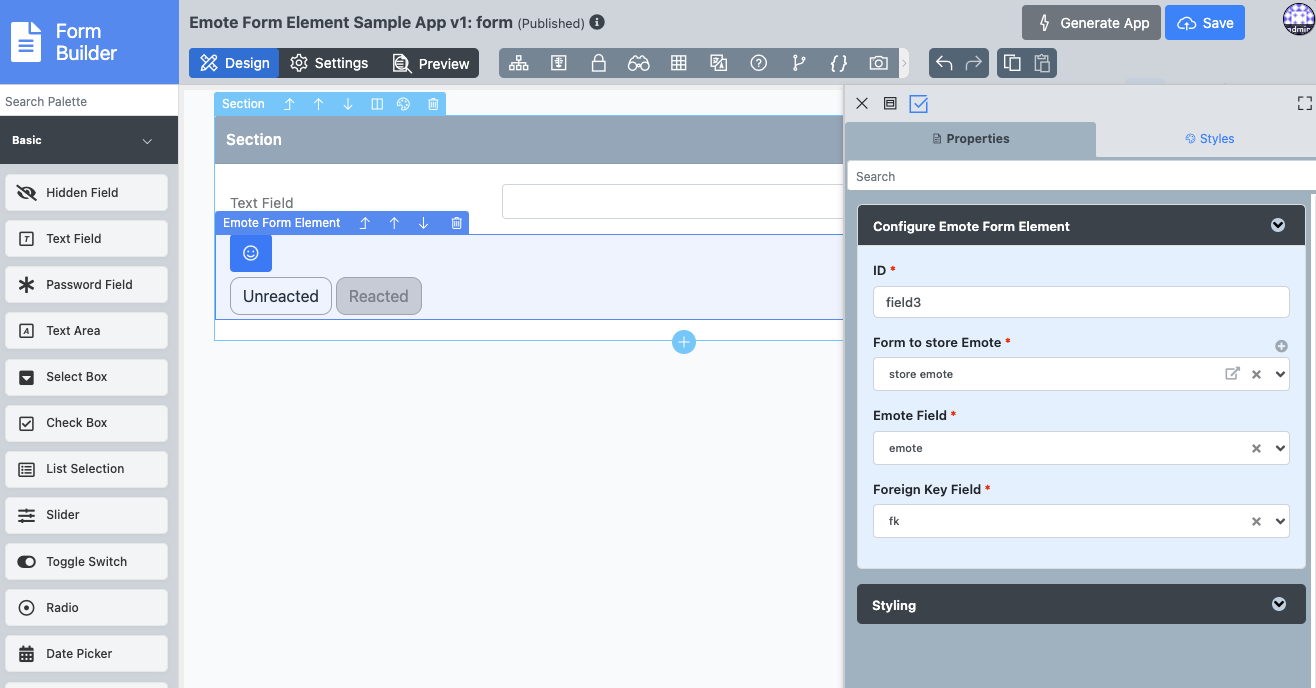
Task: Expand the Styling section
Action: point(1080,605)
